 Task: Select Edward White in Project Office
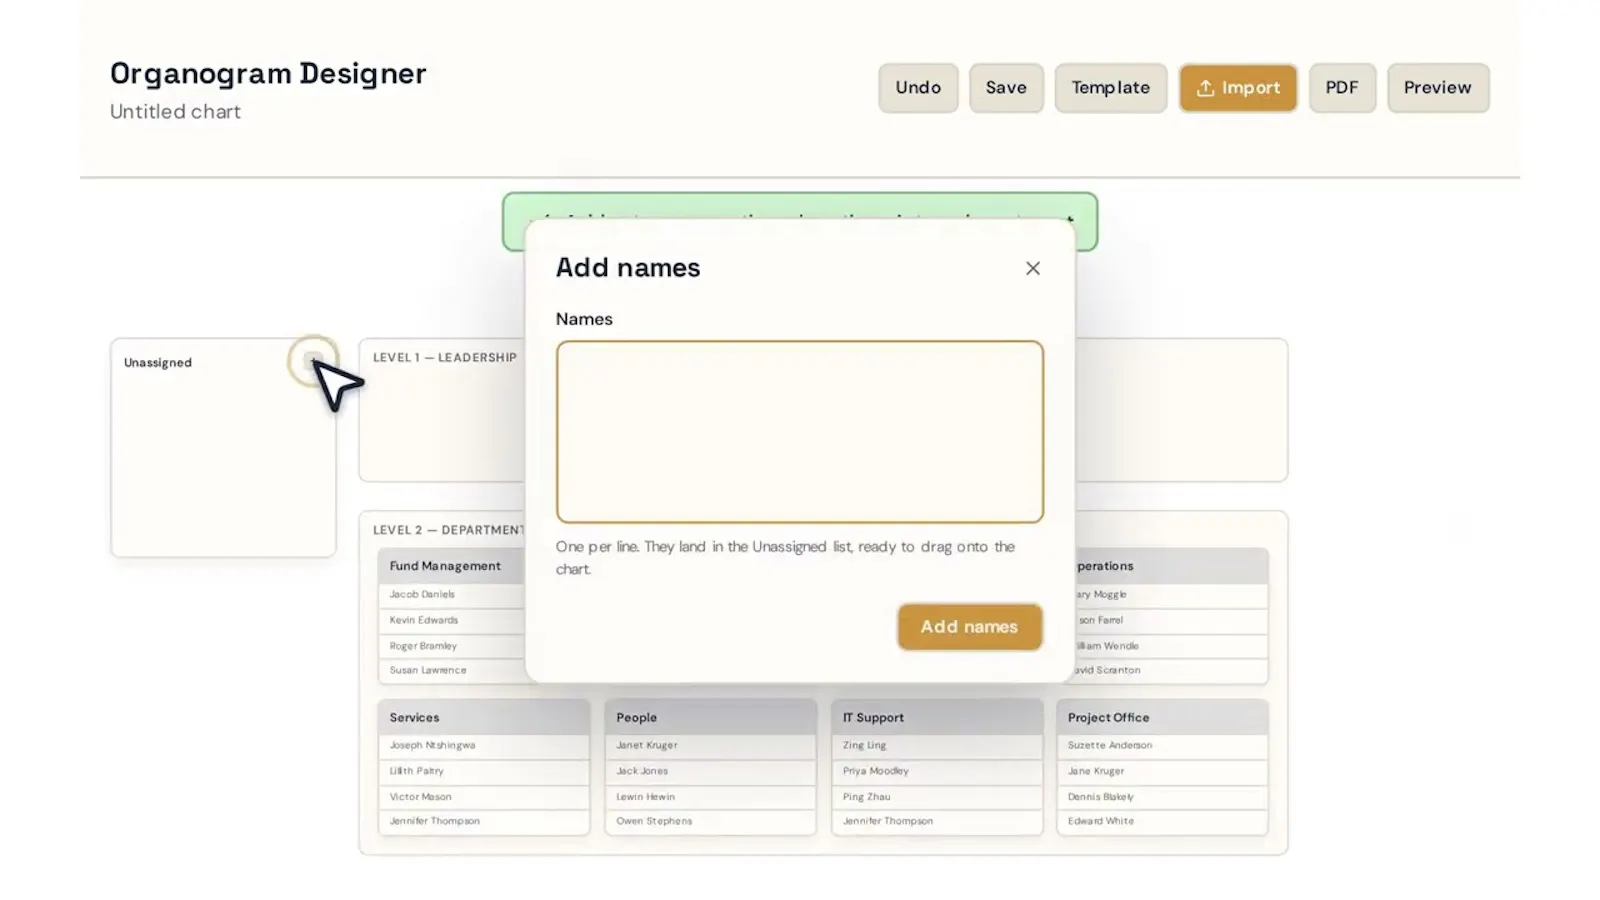(1162, 822)
